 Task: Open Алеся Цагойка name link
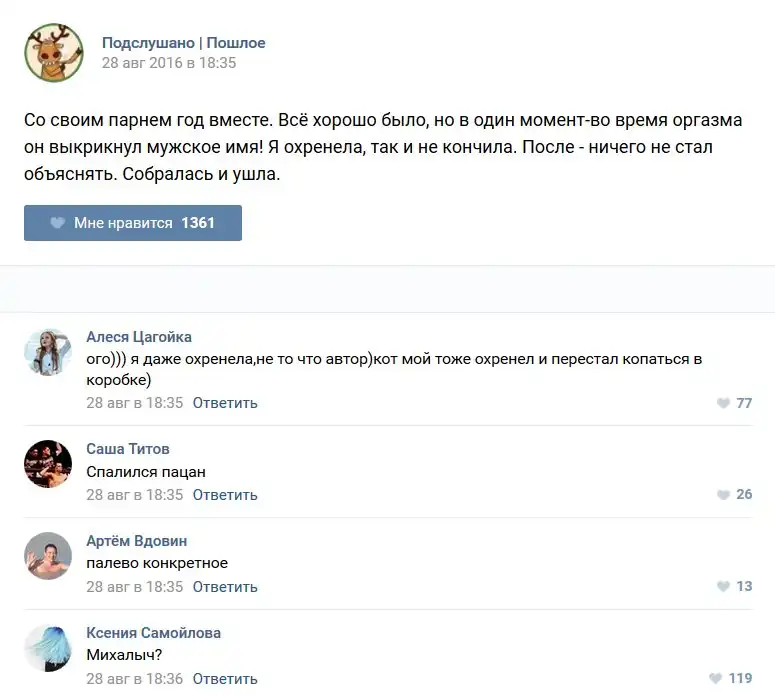(x=139, y=337)
